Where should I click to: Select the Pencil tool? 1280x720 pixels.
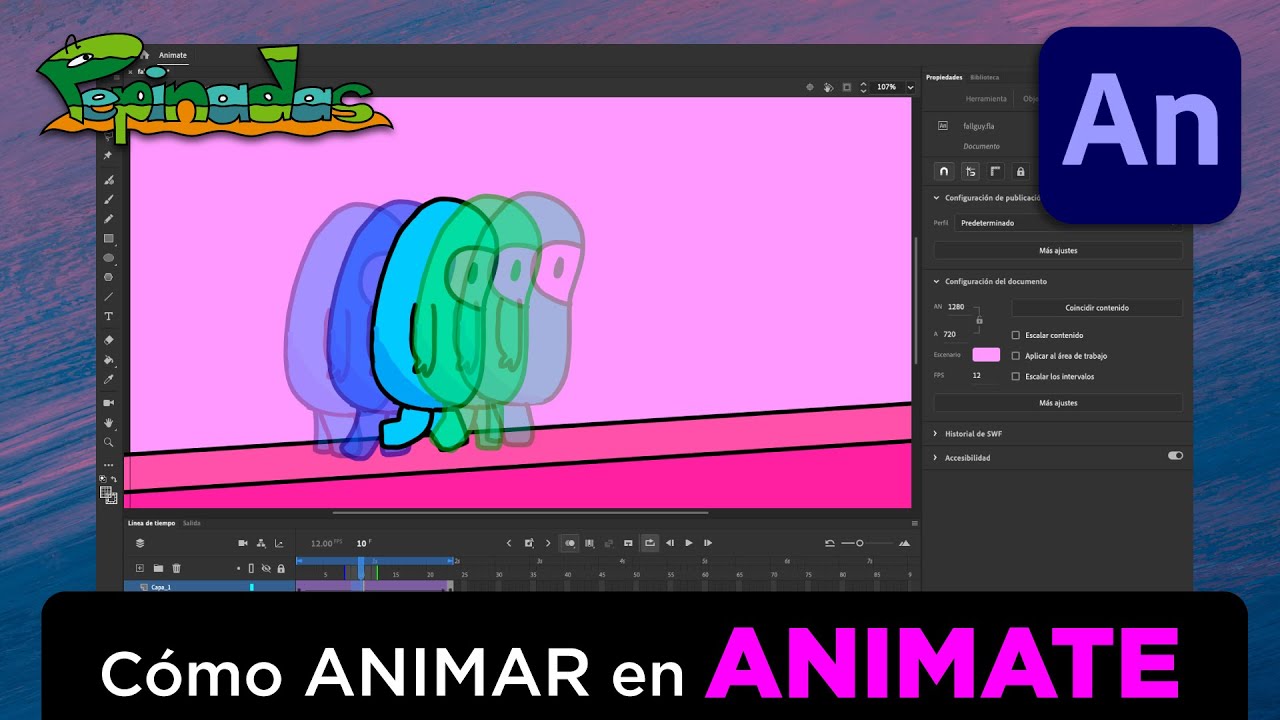(x=109, y=219)
